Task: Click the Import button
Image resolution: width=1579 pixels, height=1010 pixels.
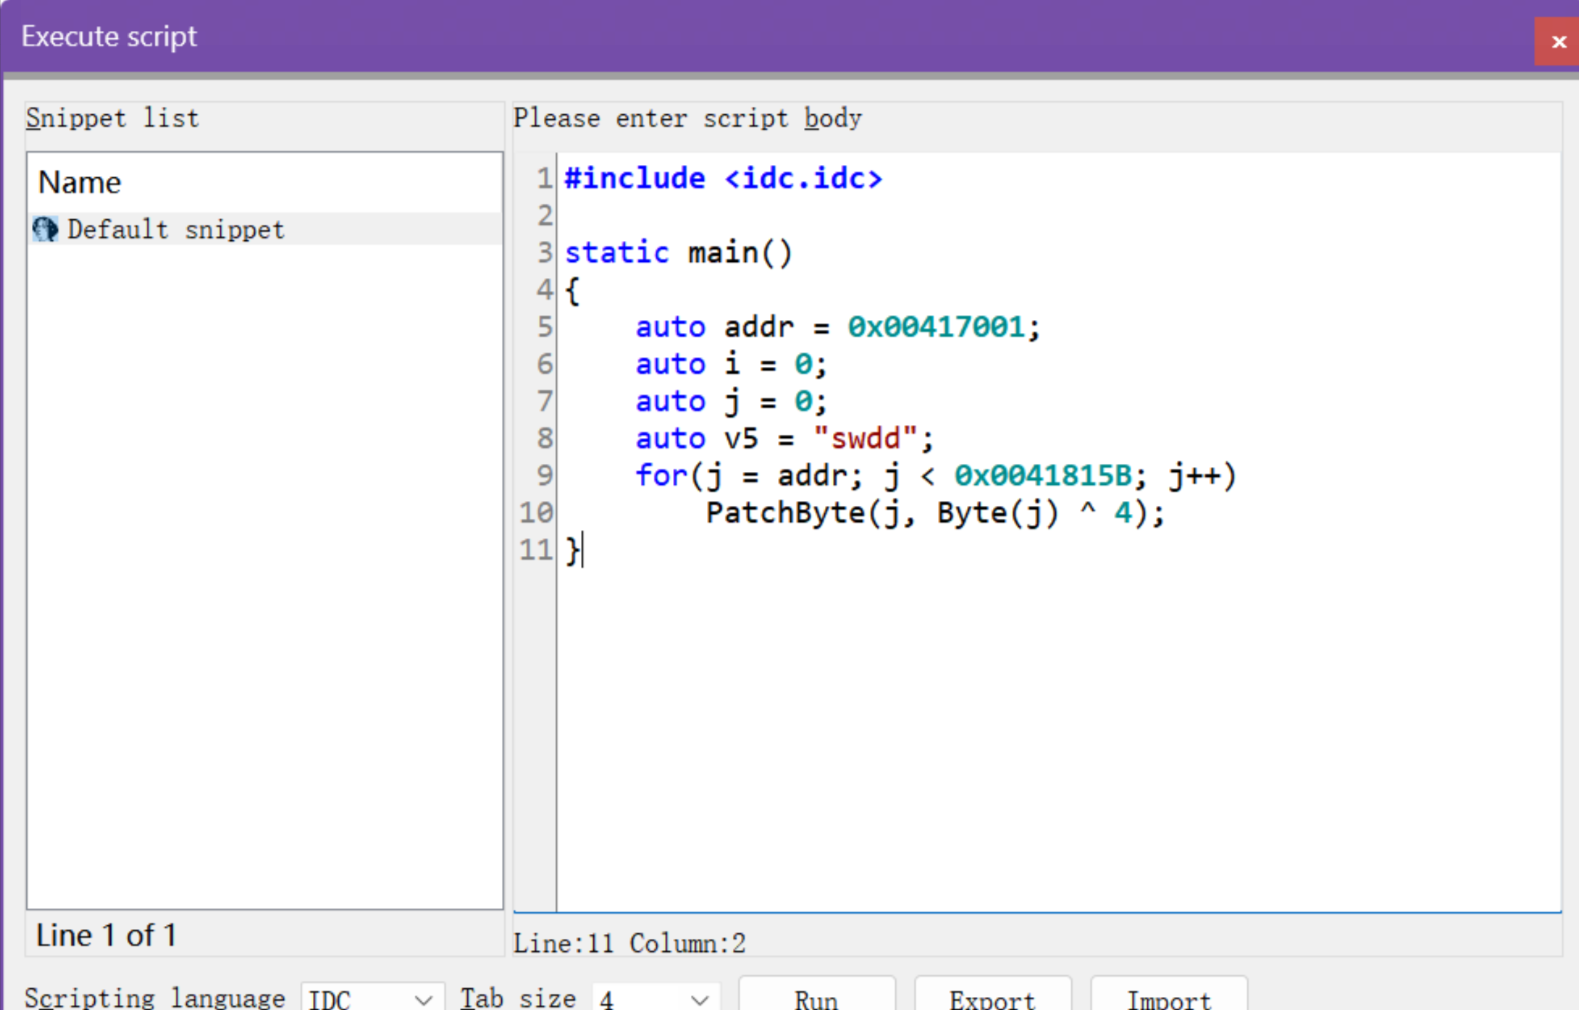Action: 1168,996
